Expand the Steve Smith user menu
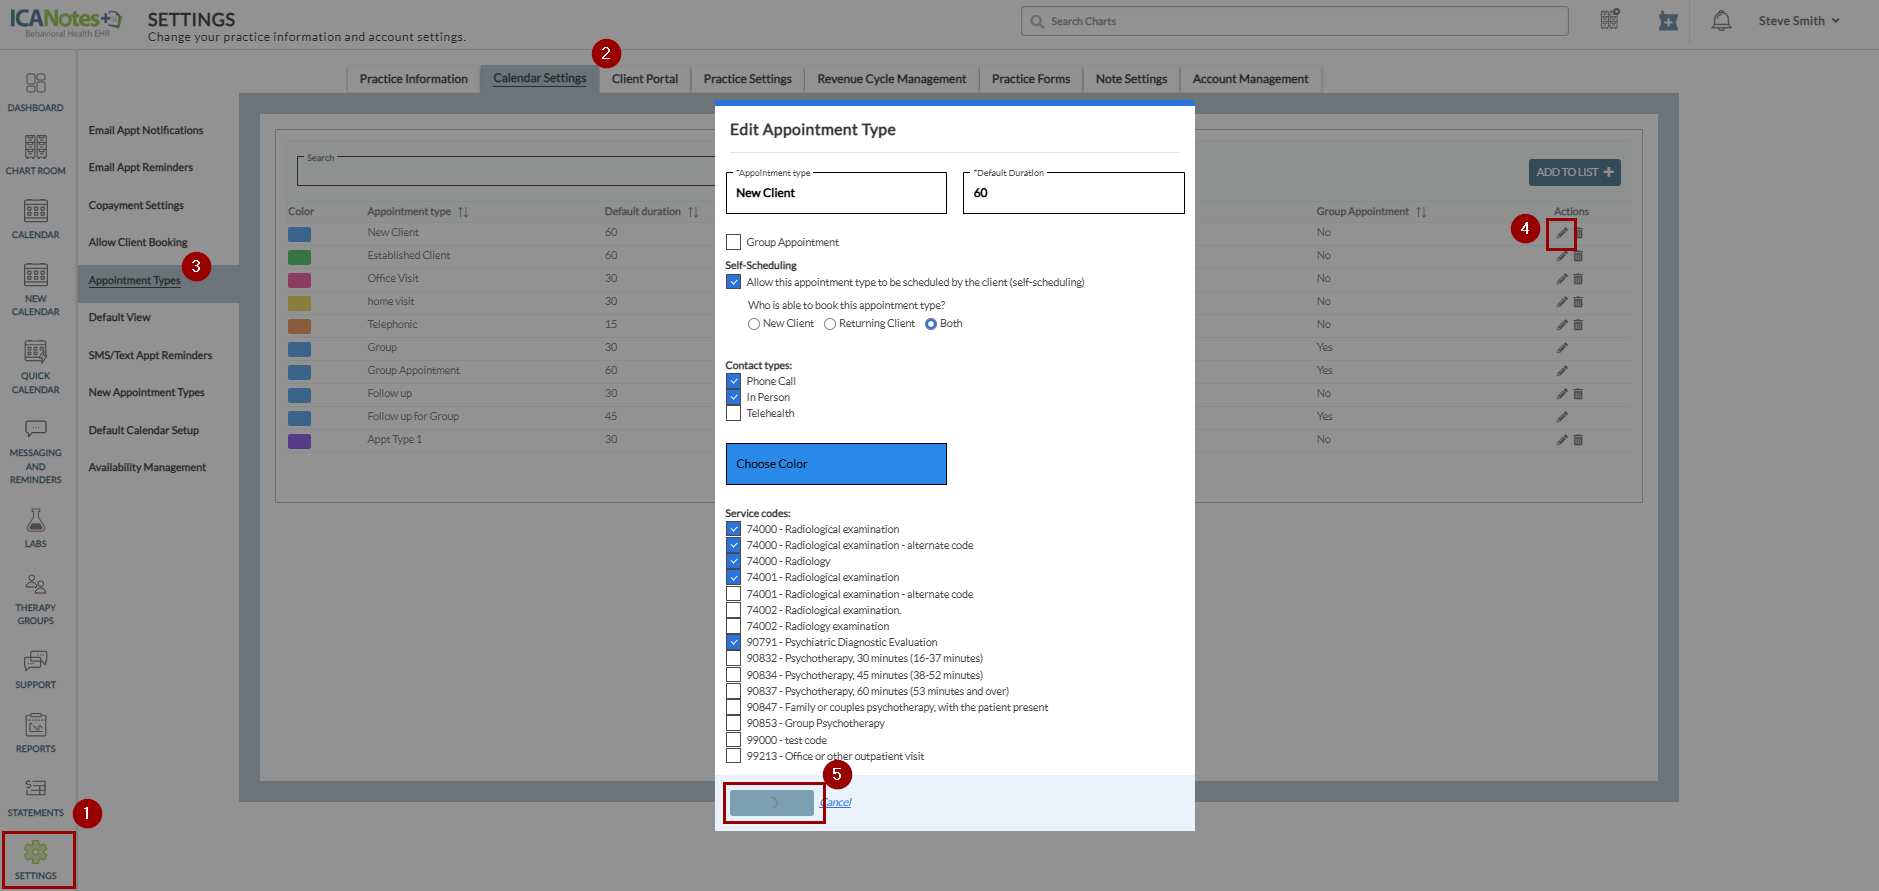Image resolution: width=1879 pixels, height=891 pixels. [1798, 21]
